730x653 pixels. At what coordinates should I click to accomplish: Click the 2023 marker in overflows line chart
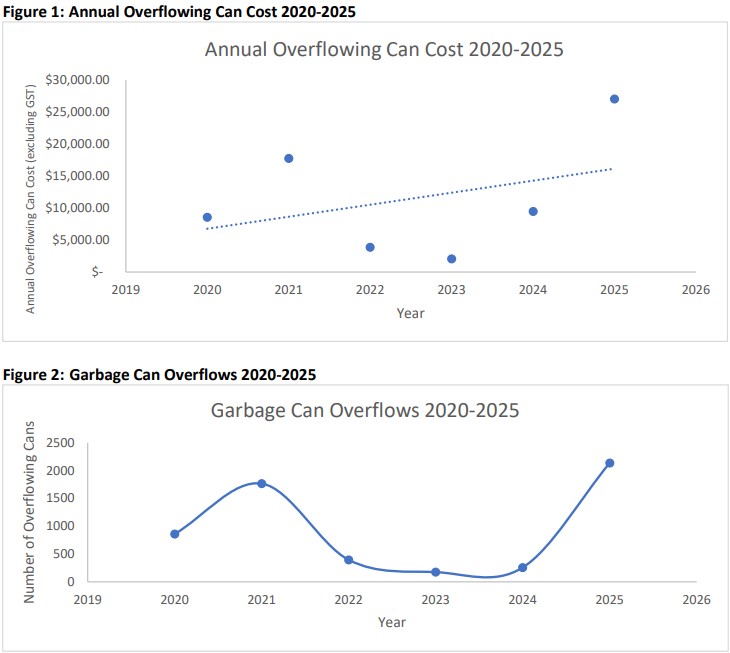pos(436,572)
